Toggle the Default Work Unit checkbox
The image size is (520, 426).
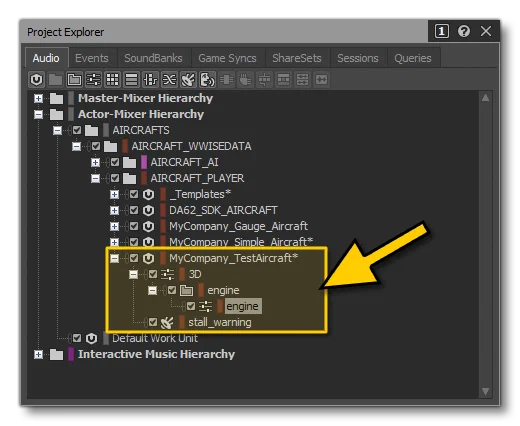click(x=77, y=338)
